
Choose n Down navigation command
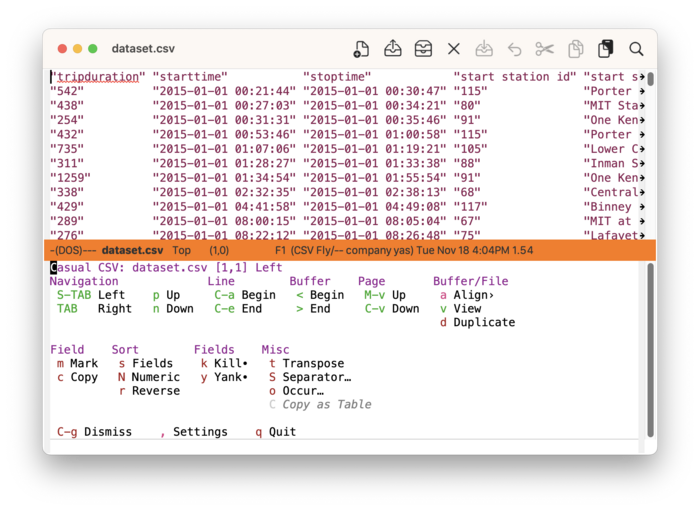pyautogui.click(x=173, y=309)
